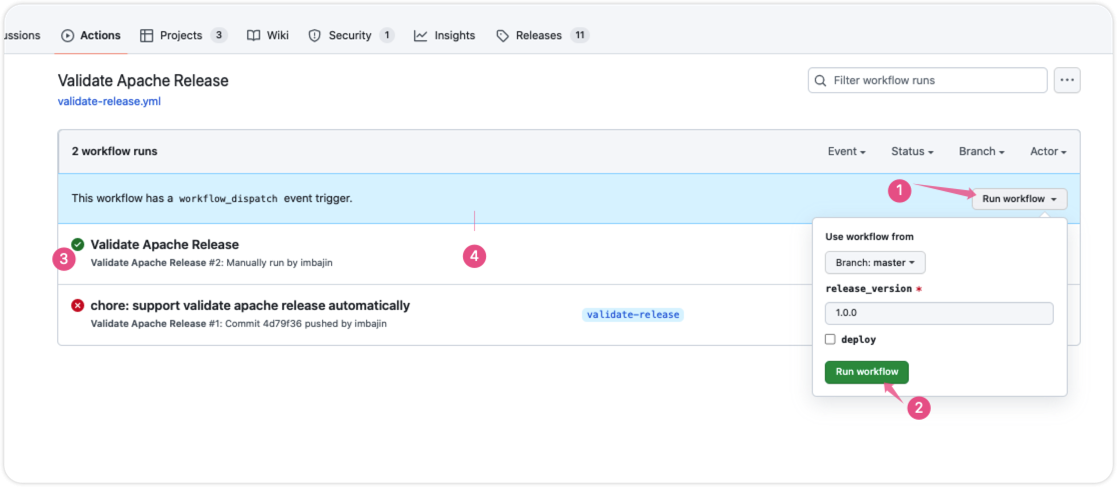Click the Security counter badge 1
Viewport: 1117px width, 487px height.
387,36
